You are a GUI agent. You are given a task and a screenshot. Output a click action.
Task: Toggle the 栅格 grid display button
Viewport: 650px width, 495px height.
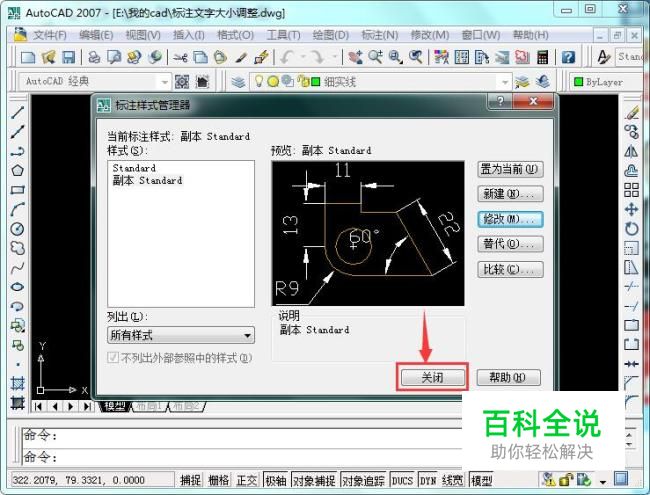coord(219,480)
